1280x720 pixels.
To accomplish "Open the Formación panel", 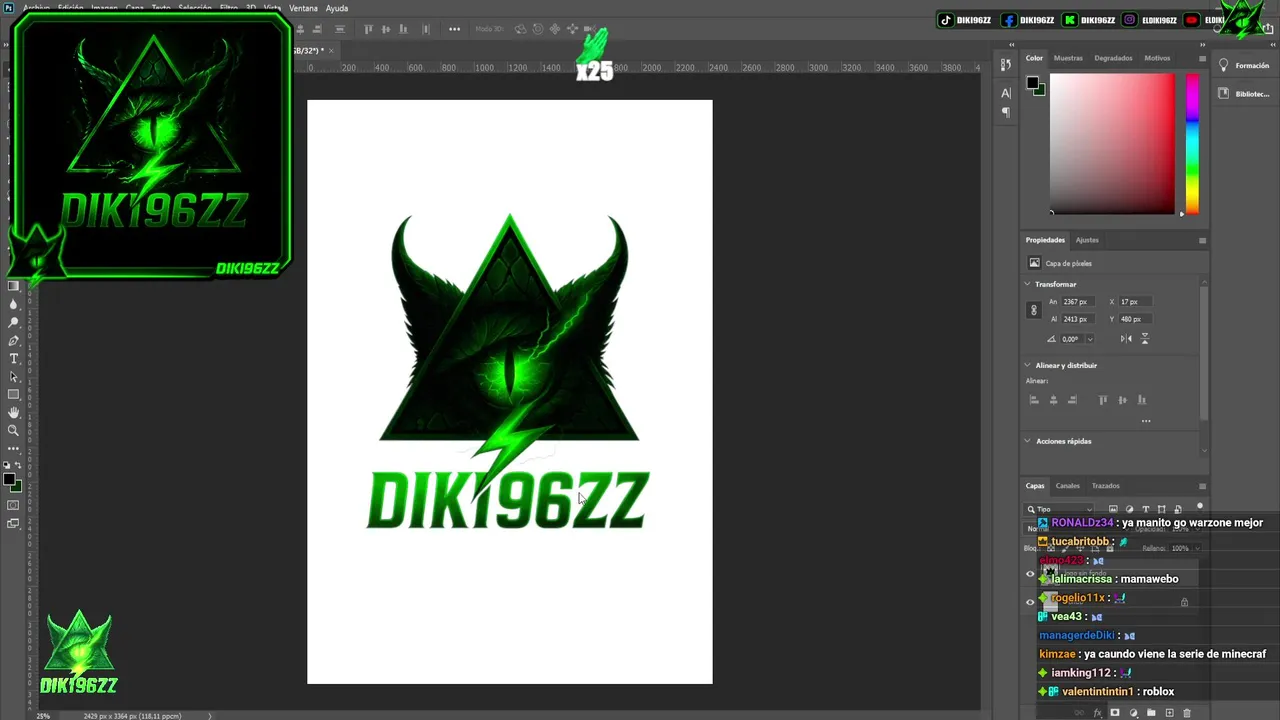I will tap(1244, 66).
